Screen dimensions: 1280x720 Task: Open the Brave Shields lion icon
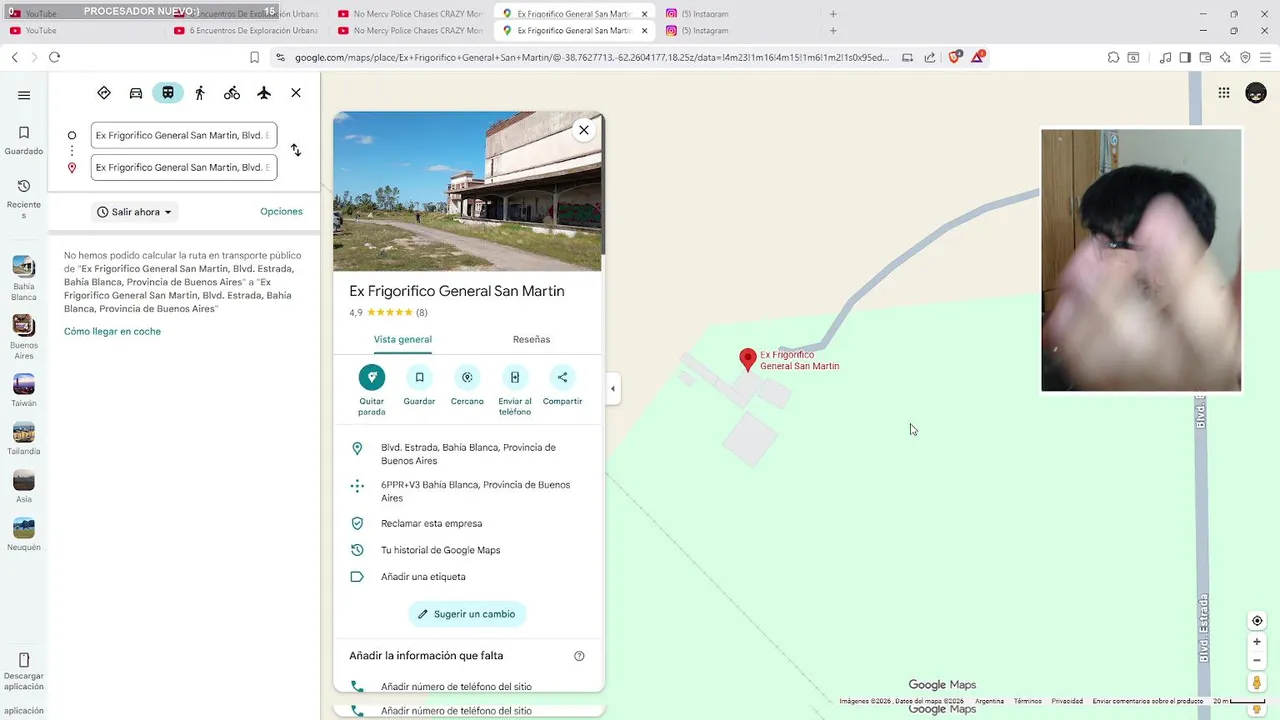954,57
